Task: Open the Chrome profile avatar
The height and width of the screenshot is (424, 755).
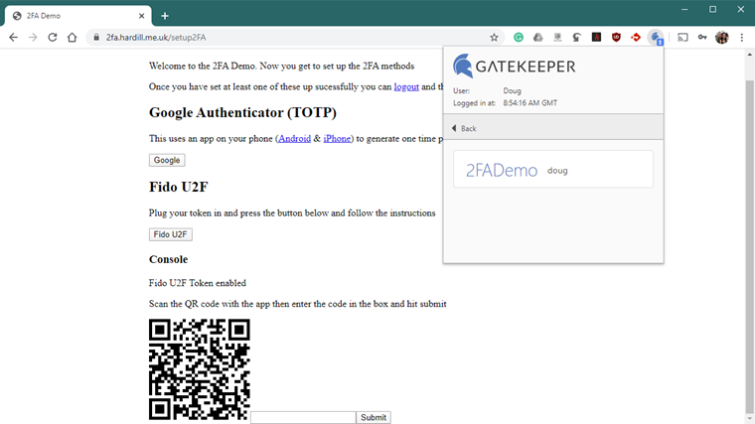Action: tap(722, 38)
